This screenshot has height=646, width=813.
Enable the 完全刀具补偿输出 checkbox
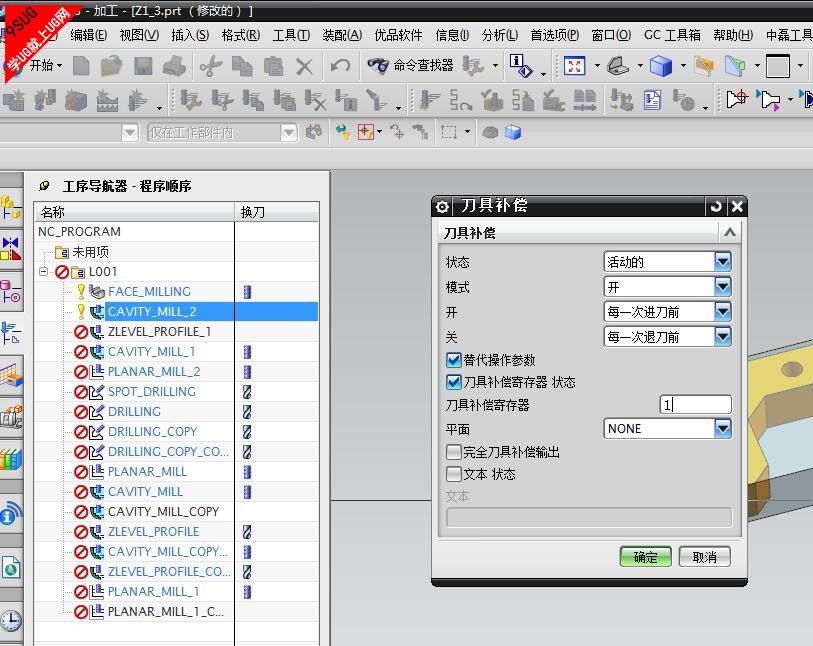453,452
